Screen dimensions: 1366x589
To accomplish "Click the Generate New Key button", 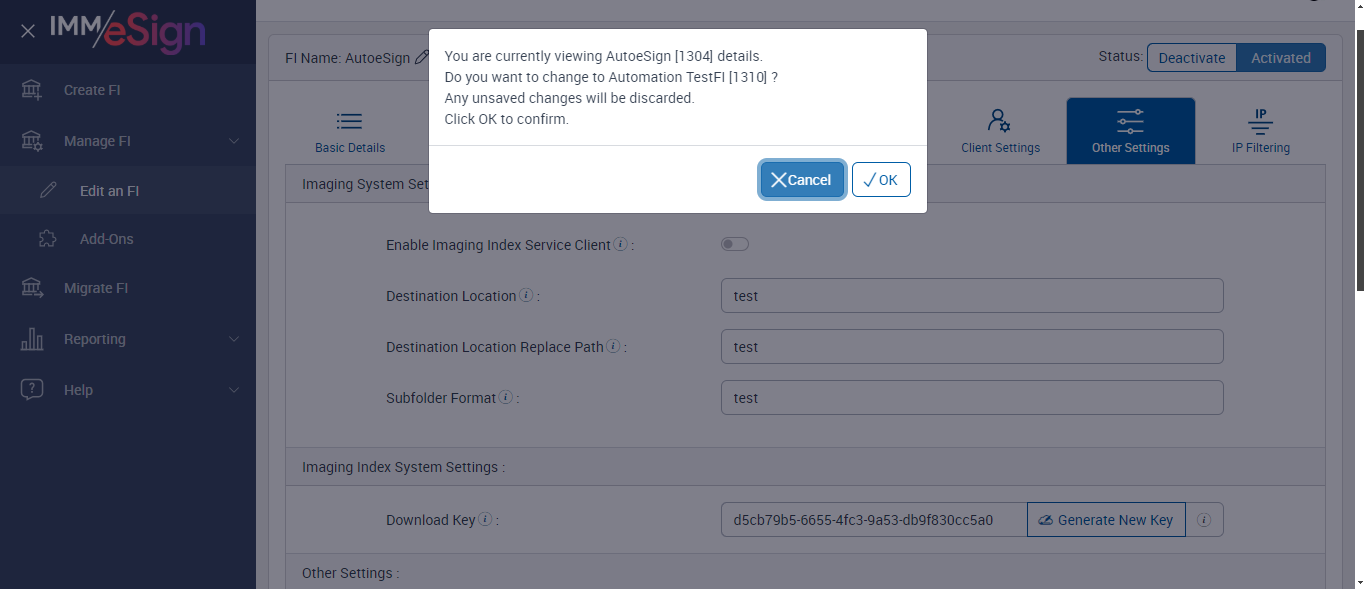I will [x=1106, y=520].
